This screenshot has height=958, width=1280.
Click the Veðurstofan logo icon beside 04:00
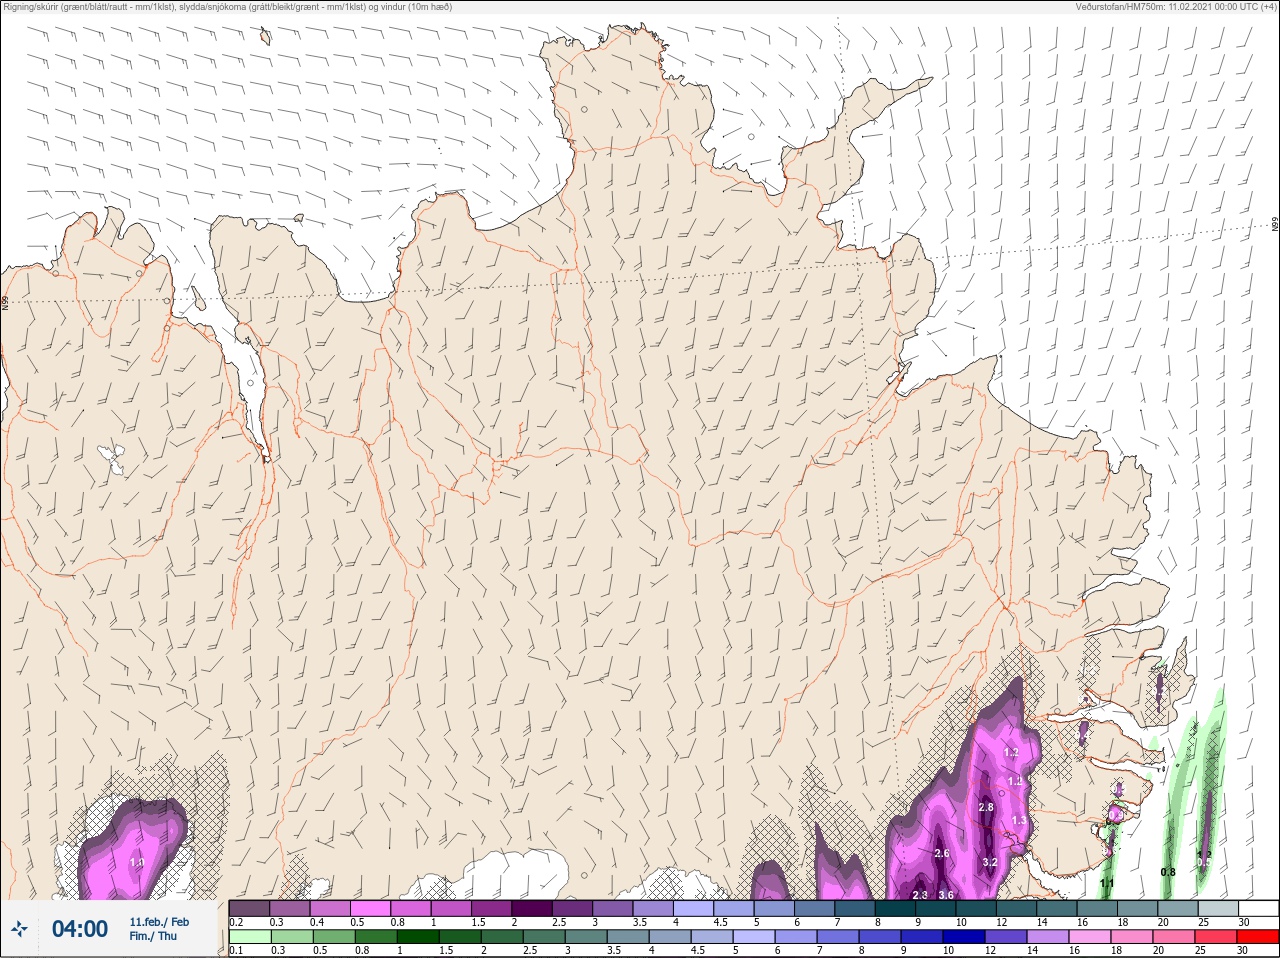click(19, 929)
